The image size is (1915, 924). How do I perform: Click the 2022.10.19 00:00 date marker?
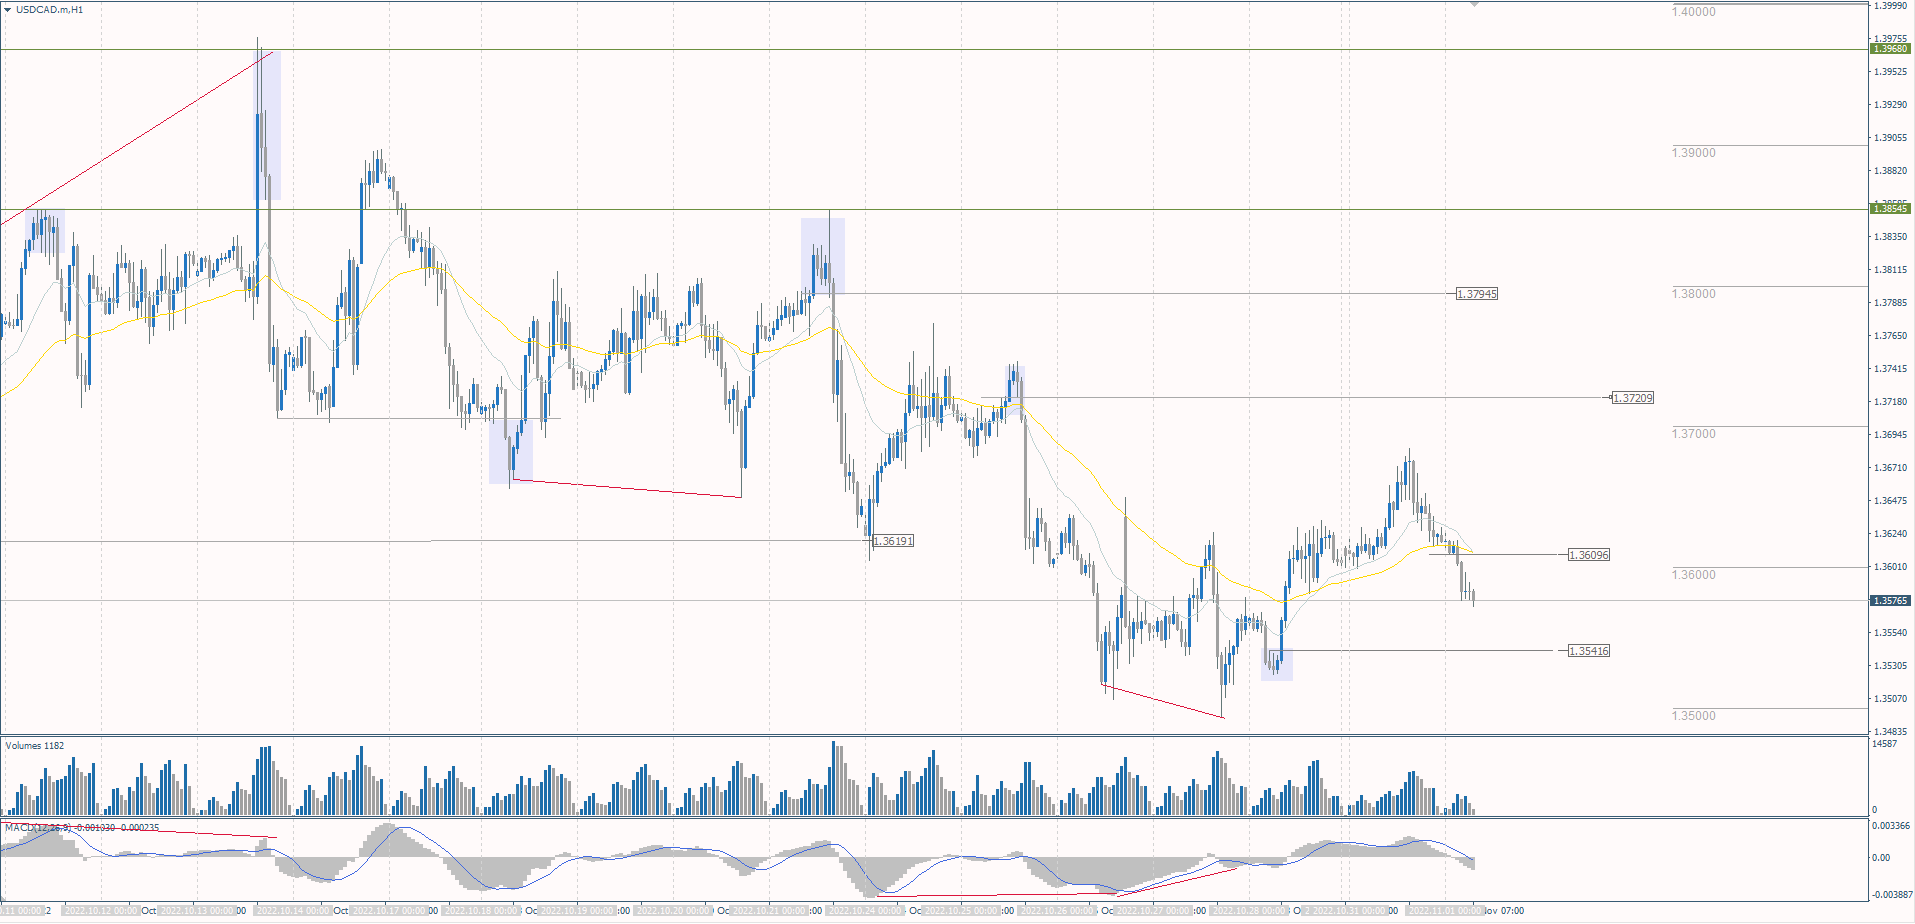[x=576, y=911]
